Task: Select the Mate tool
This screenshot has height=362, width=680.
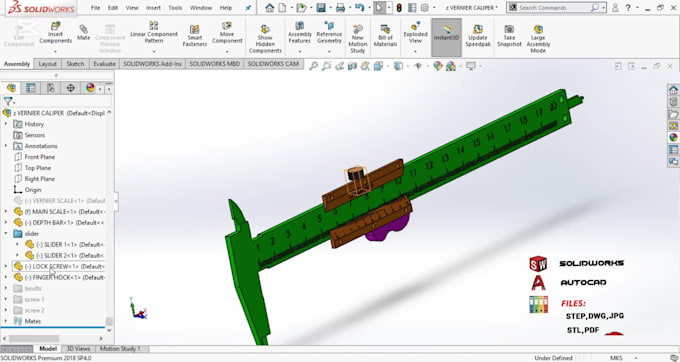Action: coord(83,33)
